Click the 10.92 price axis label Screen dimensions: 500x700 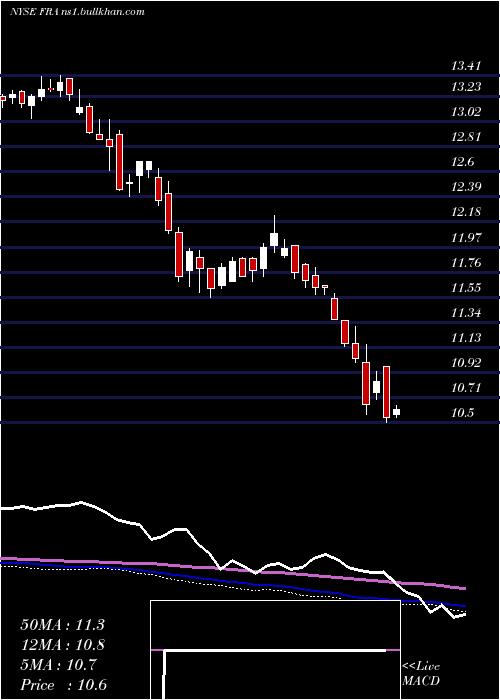click(x=466, y=362)
